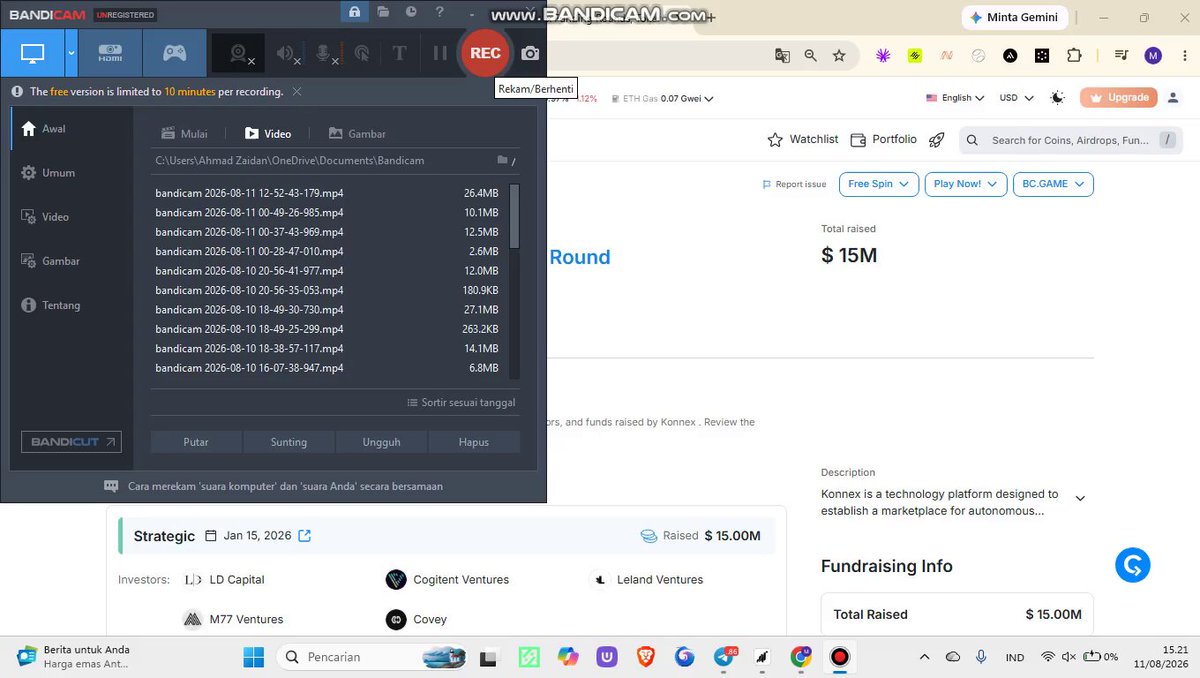Click the Hapus button

click(474, 442)
